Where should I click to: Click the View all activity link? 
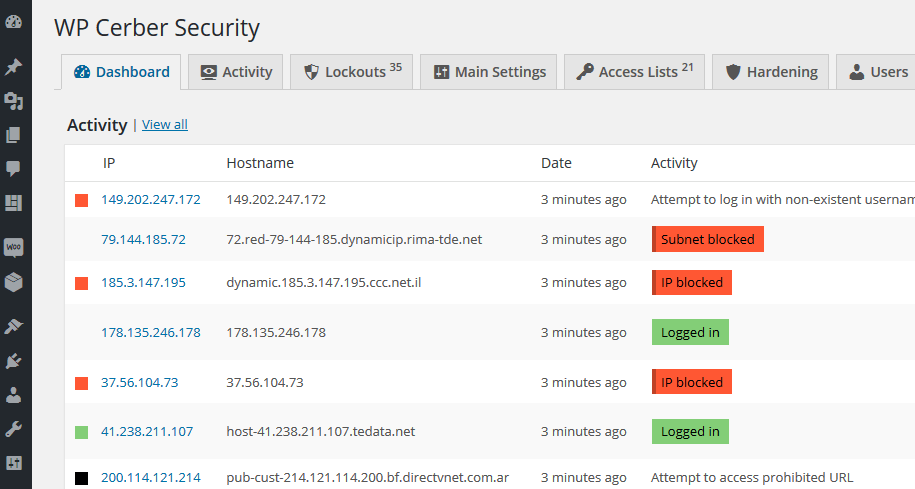coord(165,124)
